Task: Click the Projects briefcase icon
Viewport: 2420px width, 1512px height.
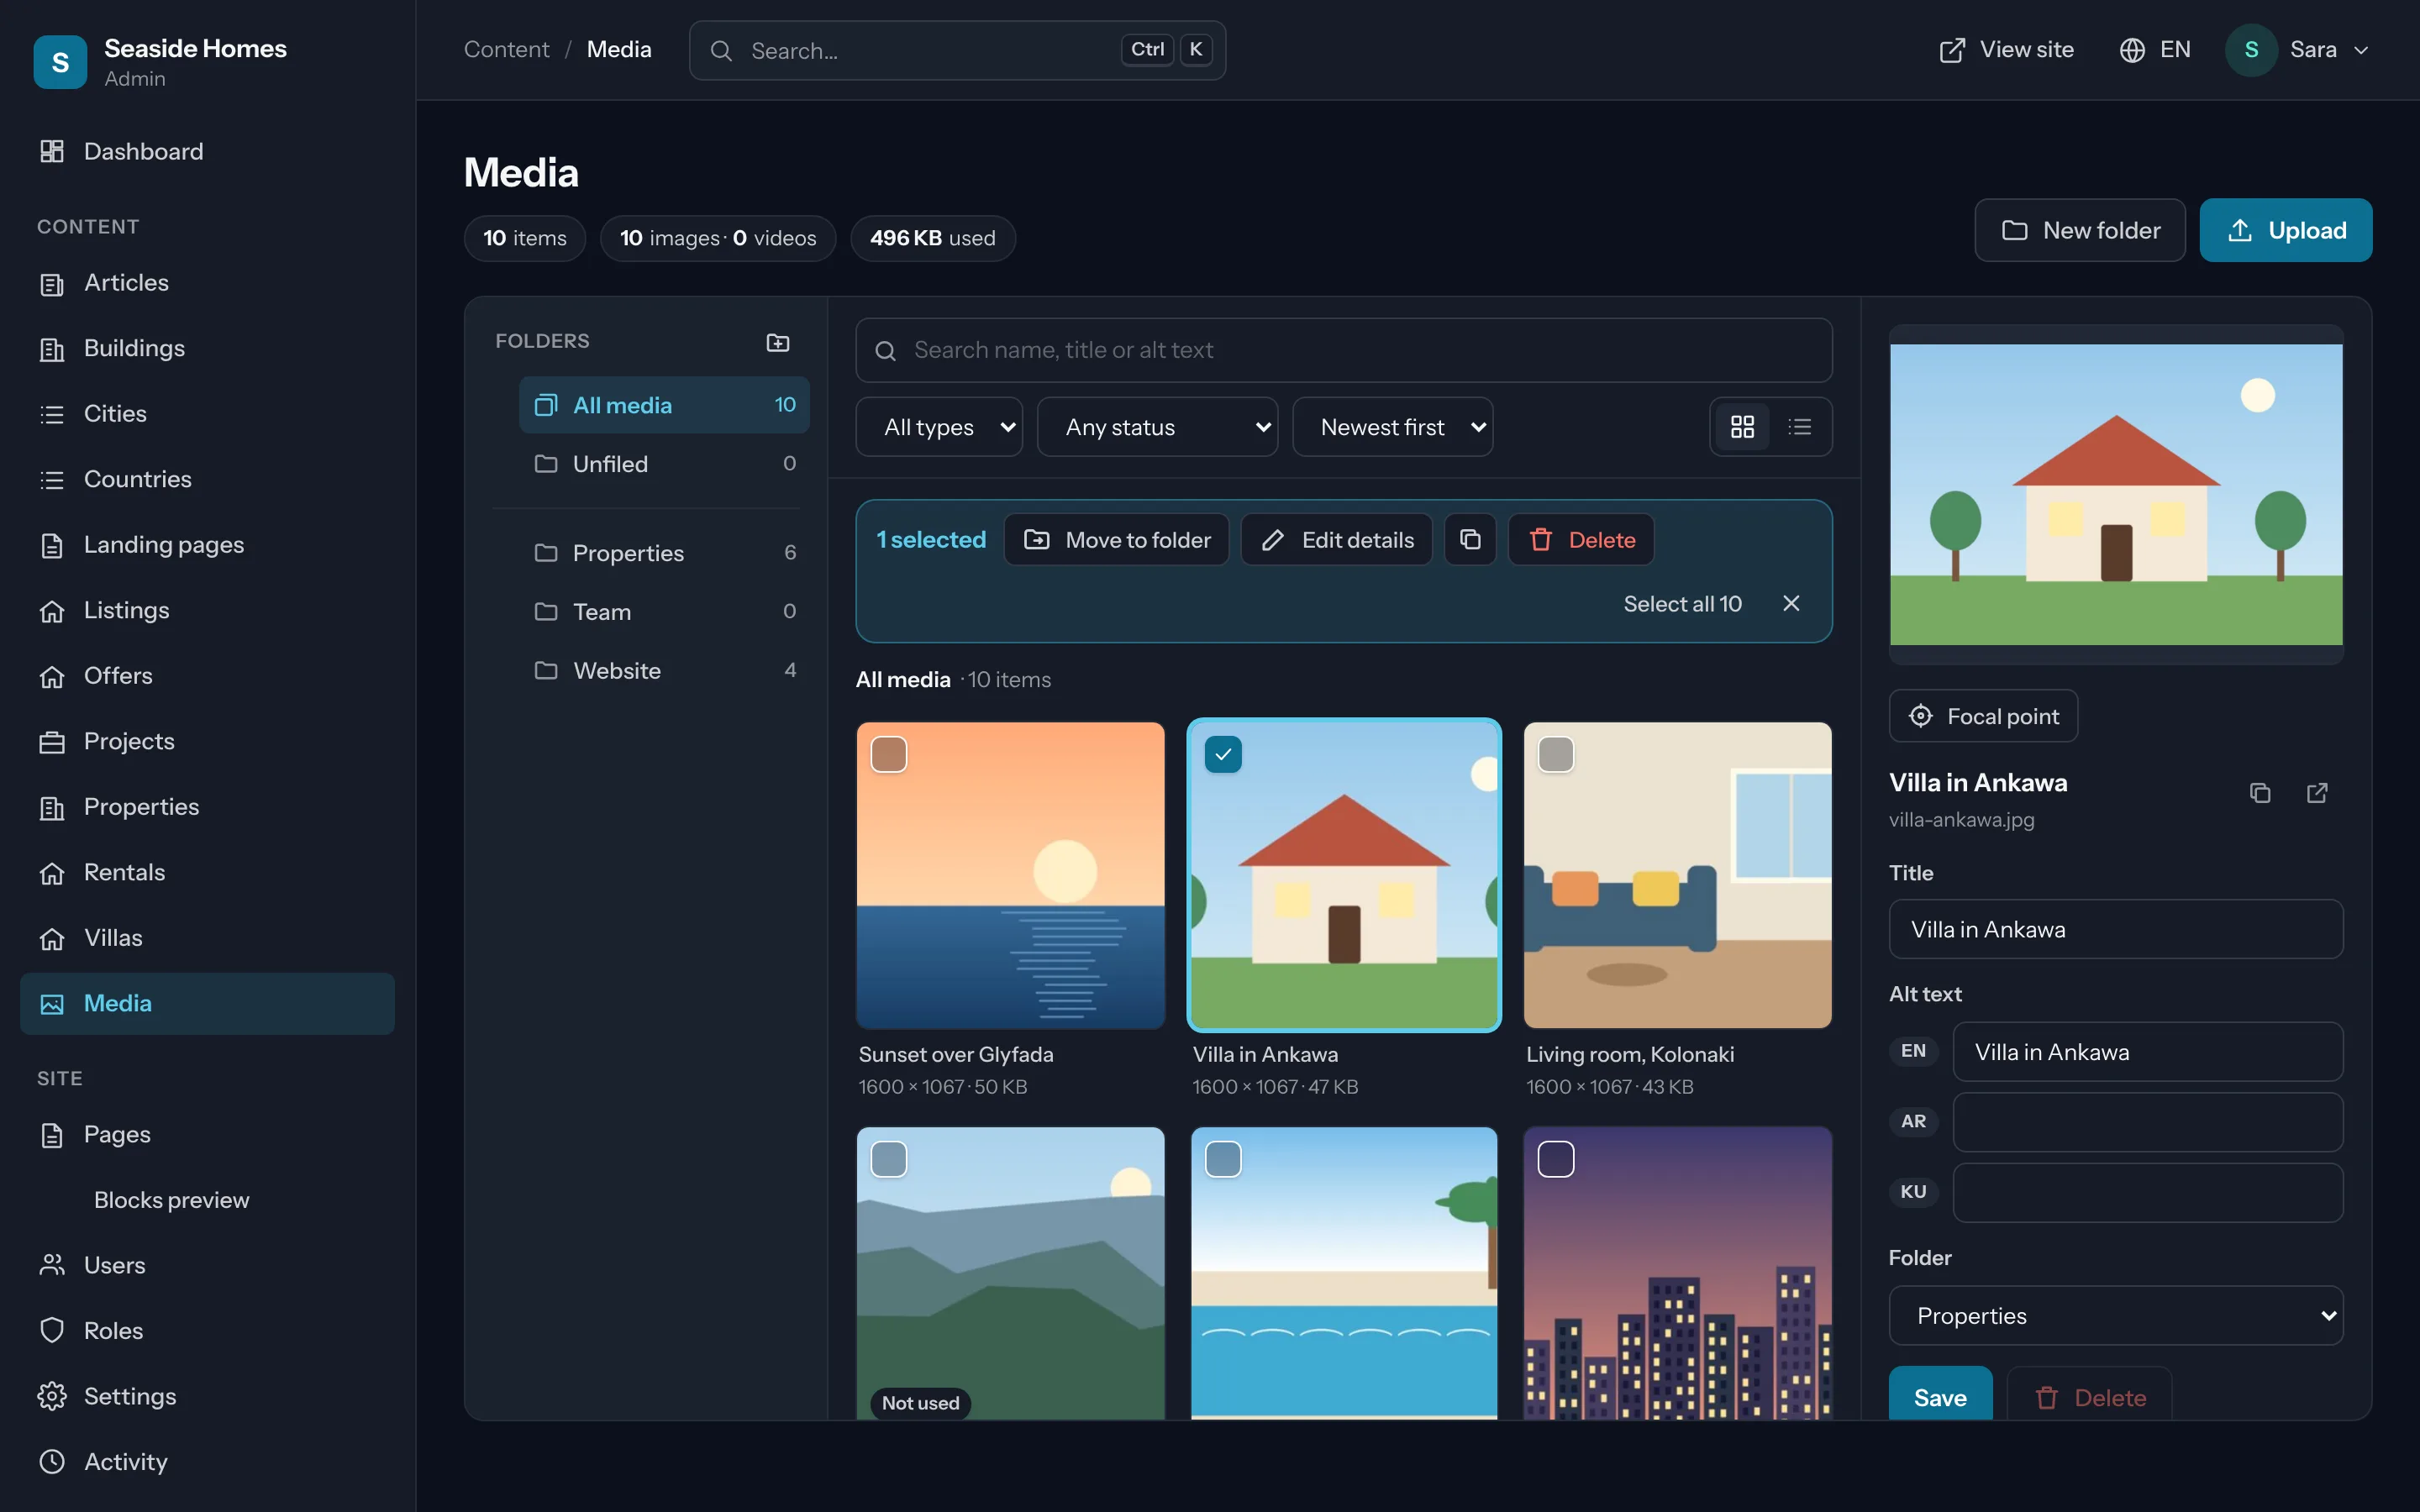Action: [52, 742]
